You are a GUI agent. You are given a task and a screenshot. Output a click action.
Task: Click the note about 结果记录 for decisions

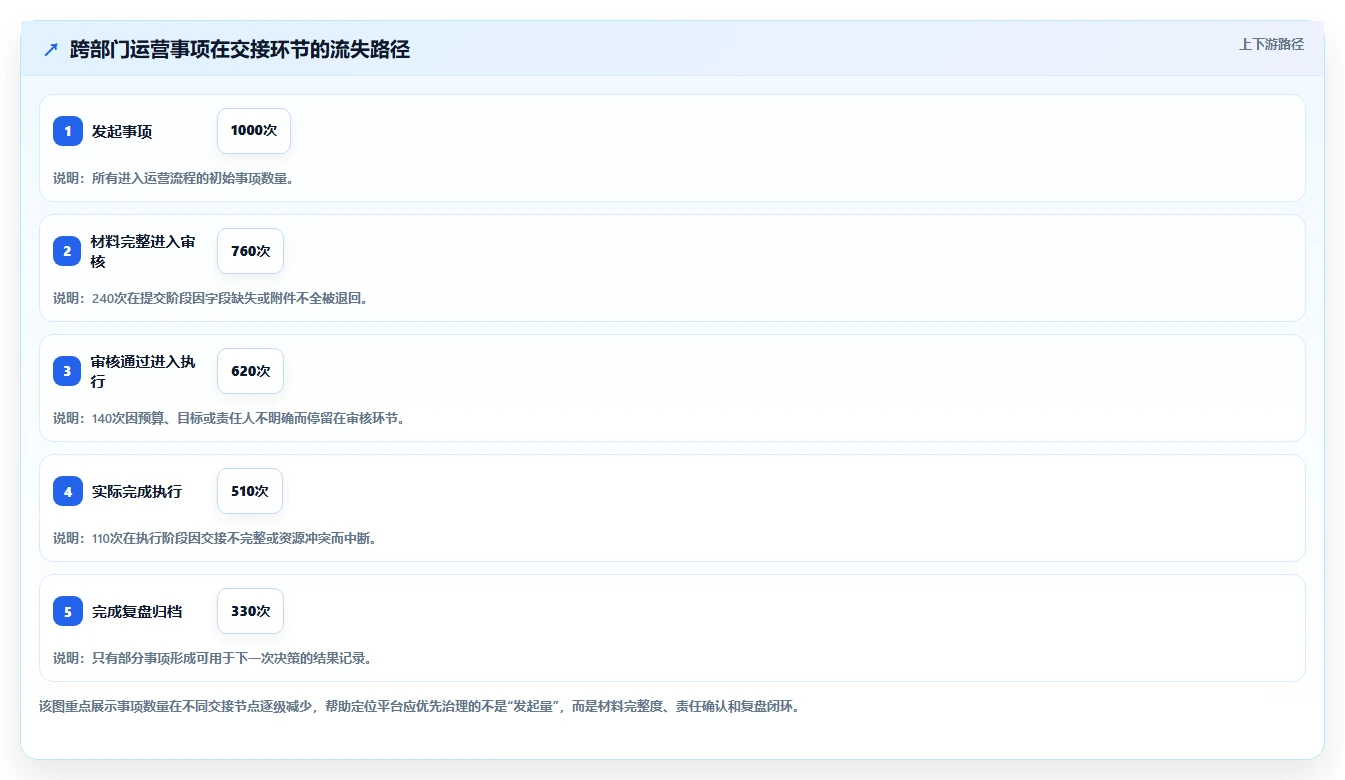coord(213,658)
